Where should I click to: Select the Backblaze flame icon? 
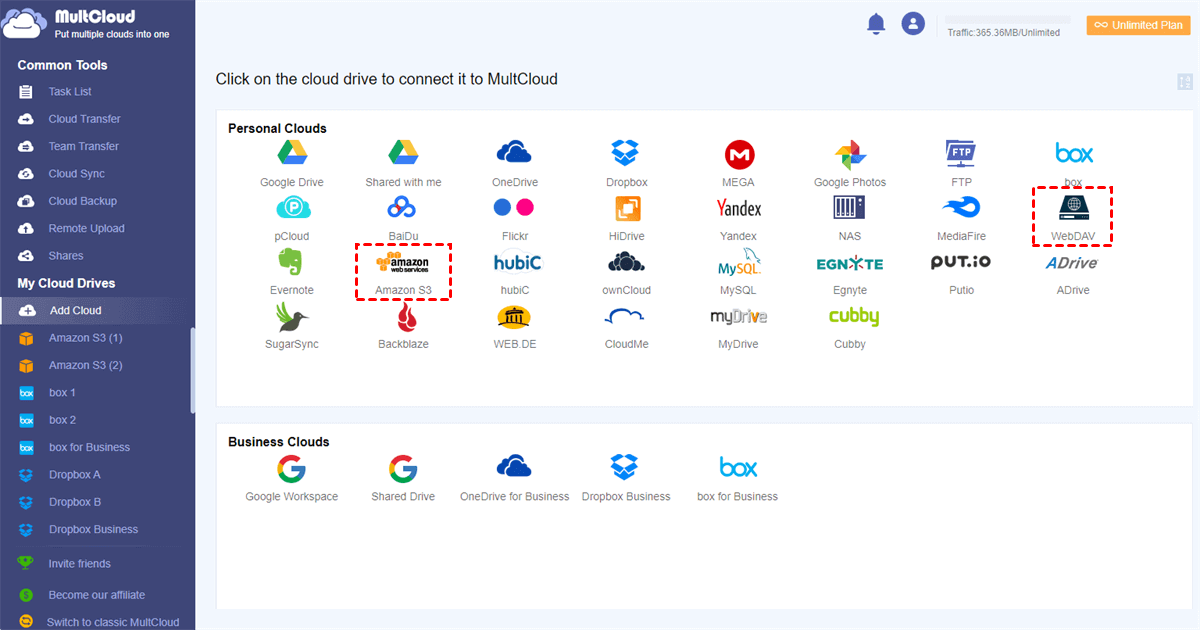(405, 317)
